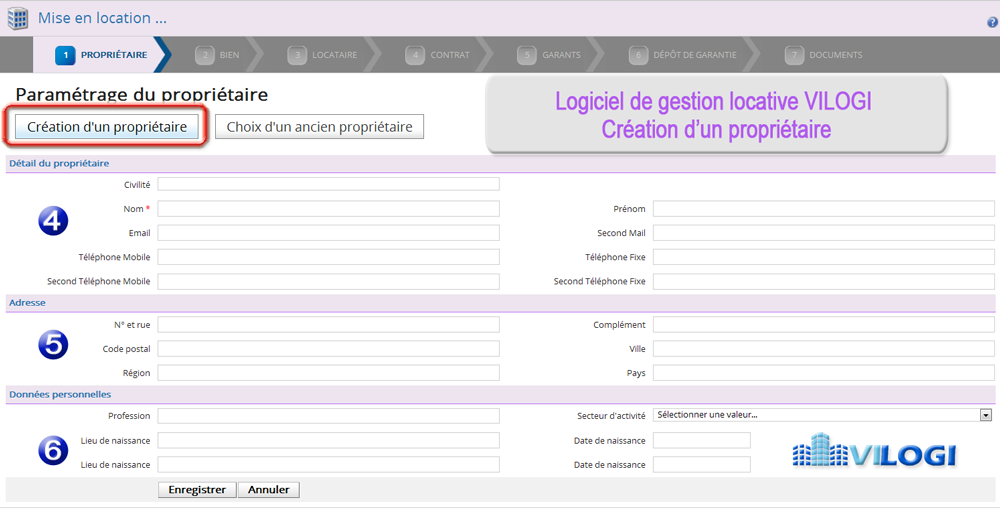Click the Mise en location title text
The width and height of the screenshot is (1000, 513).
click(102, 18)
